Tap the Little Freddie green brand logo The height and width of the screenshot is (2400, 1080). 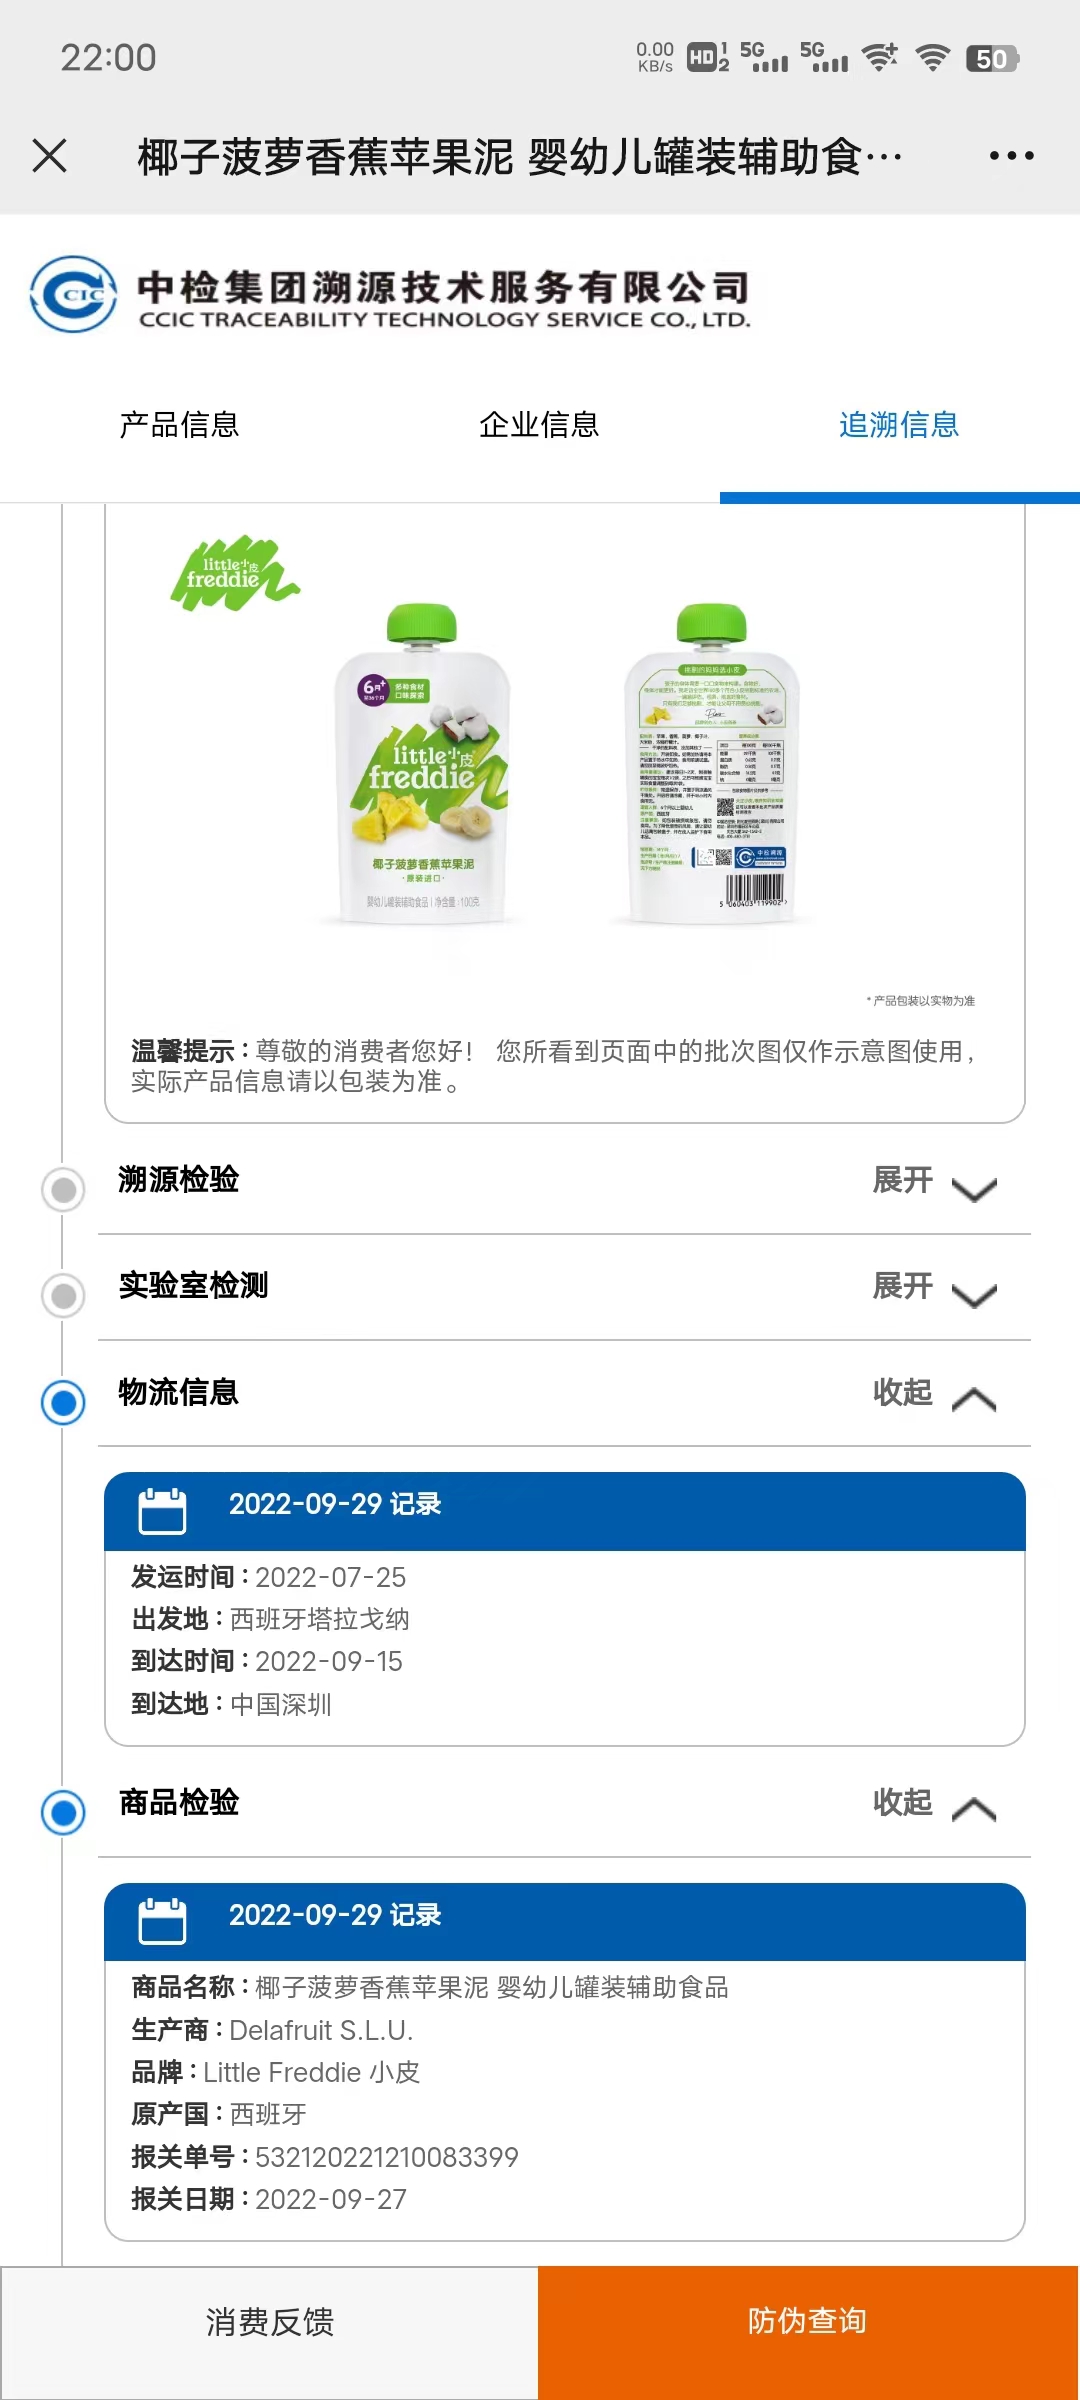tap(234, 573)
